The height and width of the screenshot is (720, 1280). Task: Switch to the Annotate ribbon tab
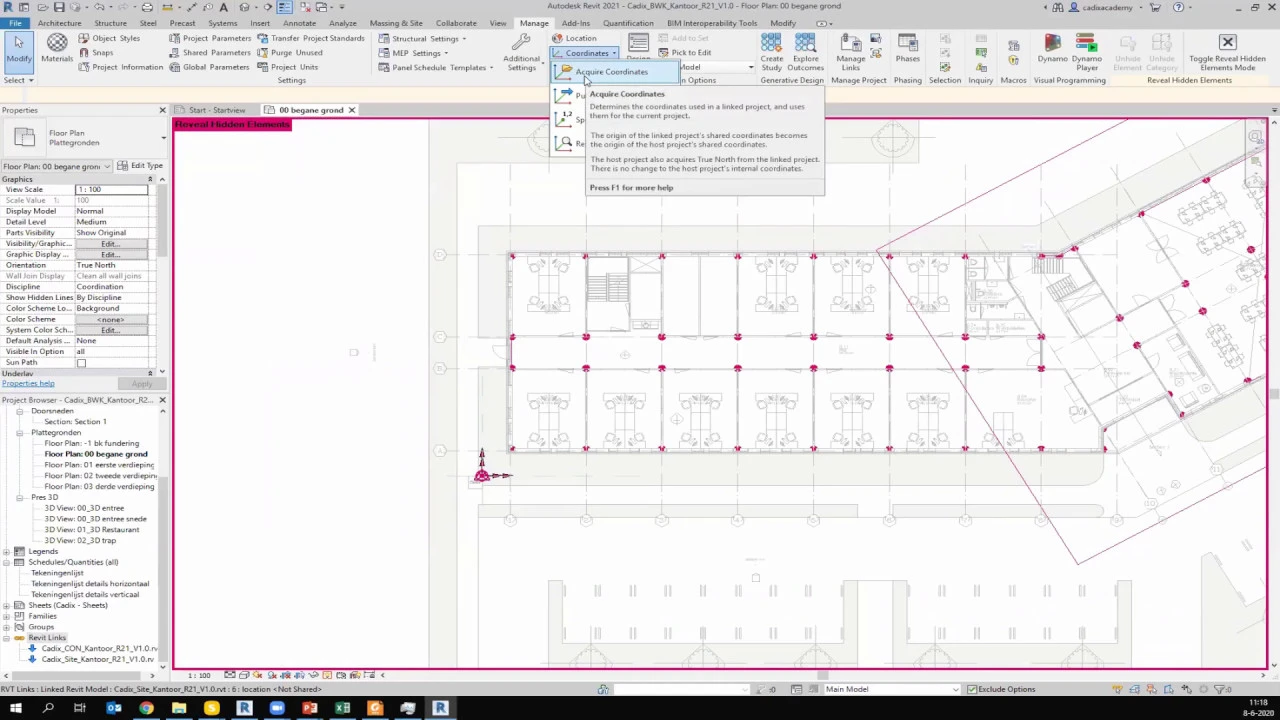click(299, 23)
